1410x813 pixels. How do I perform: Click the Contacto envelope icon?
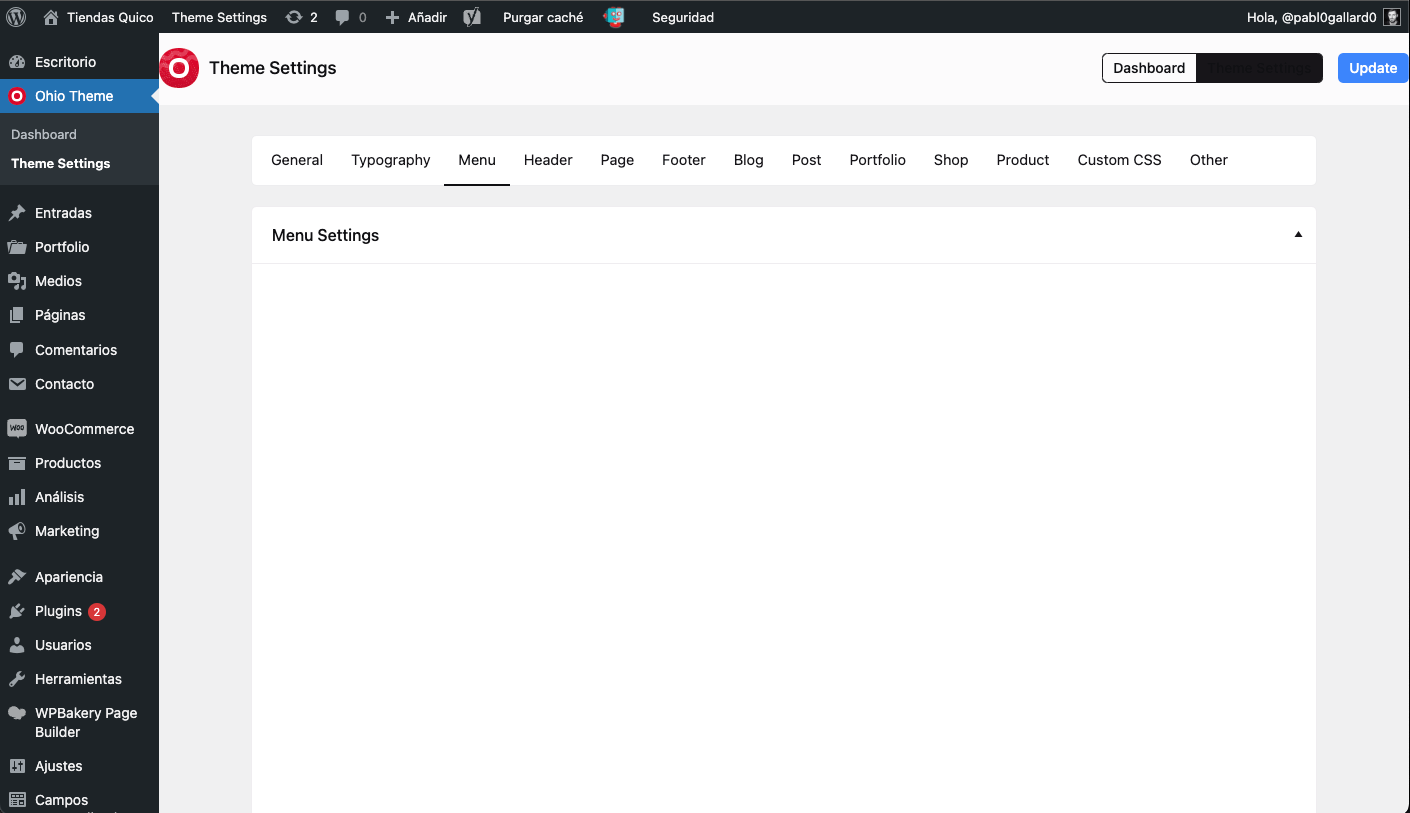(x=17, y=384)
